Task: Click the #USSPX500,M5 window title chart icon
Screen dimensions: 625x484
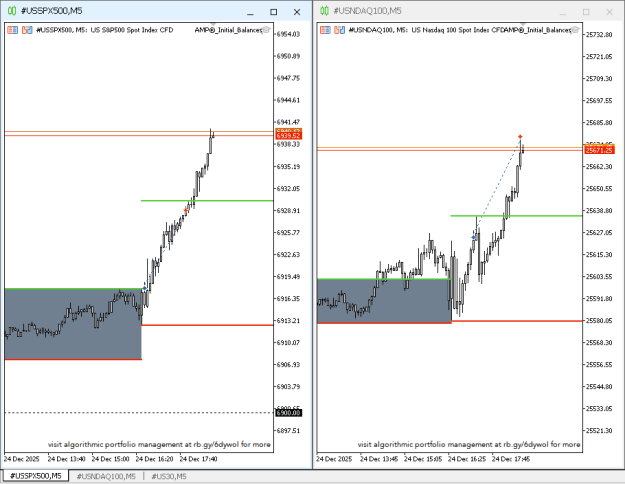Action: [12, 11]
